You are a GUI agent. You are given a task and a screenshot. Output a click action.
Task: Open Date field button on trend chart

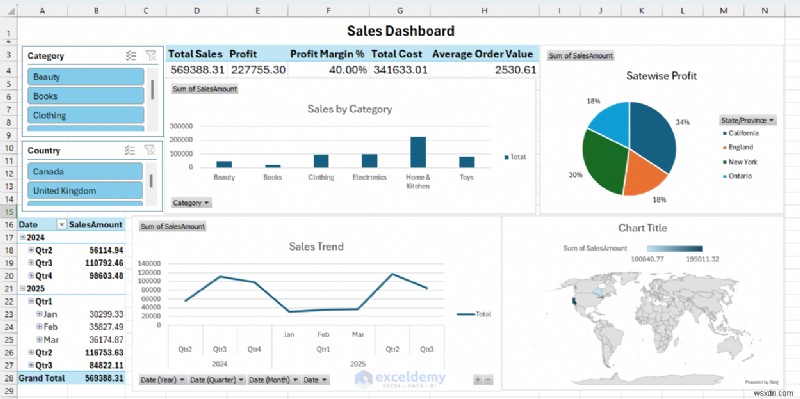[315, 380]
